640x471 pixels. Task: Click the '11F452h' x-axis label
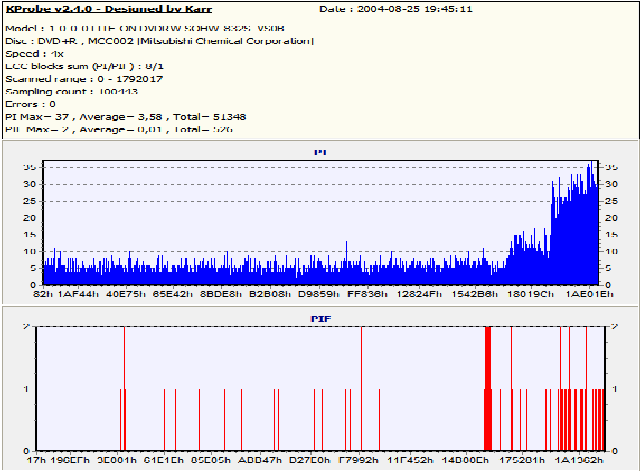410,460
